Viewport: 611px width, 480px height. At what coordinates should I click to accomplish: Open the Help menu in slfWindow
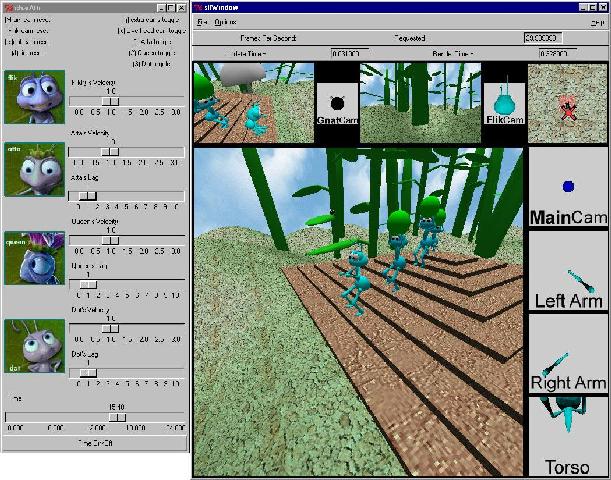pos(597,23)
